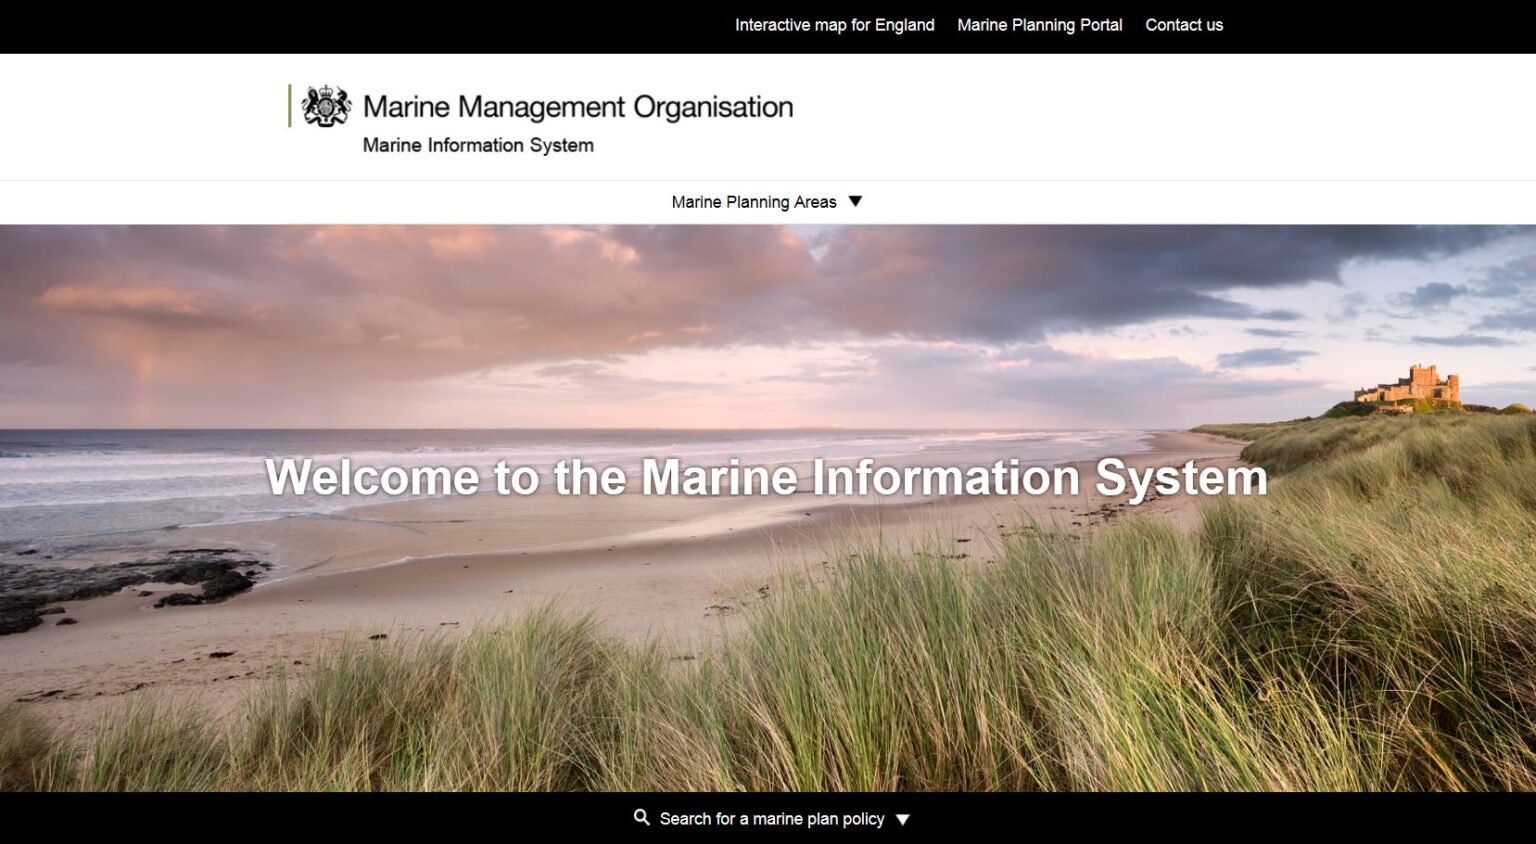Click the search icon beside the policy text

tap(640, 817)
